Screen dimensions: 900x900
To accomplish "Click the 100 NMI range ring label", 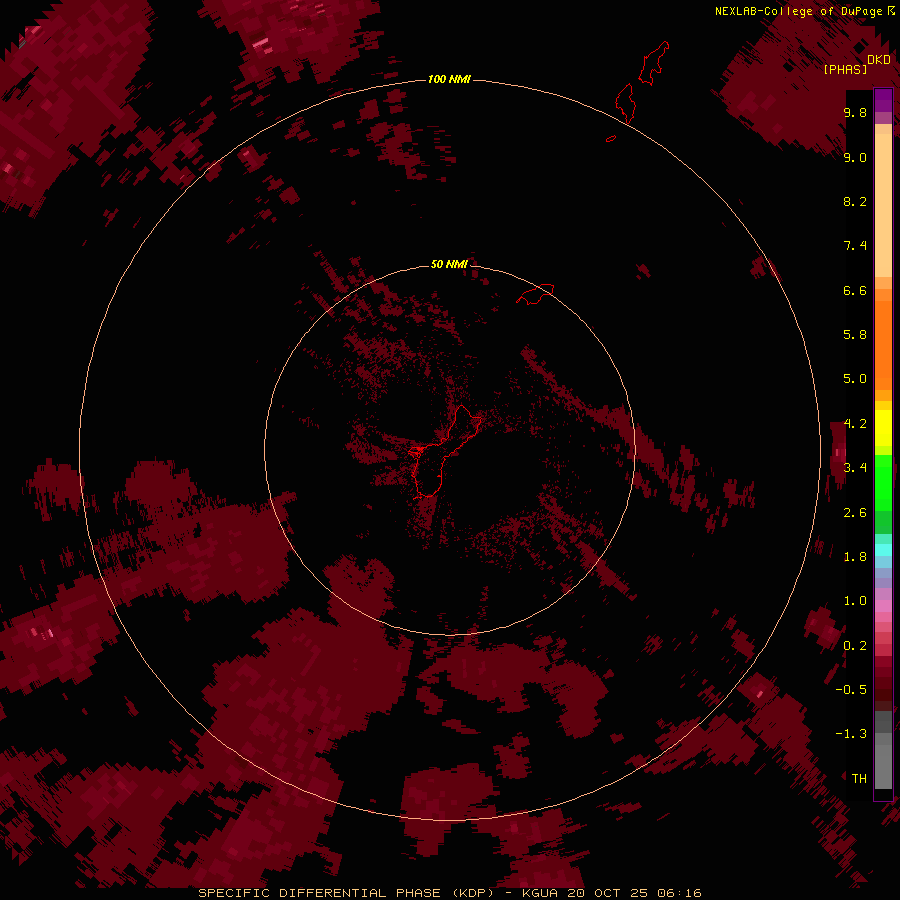I will [449, 79].
